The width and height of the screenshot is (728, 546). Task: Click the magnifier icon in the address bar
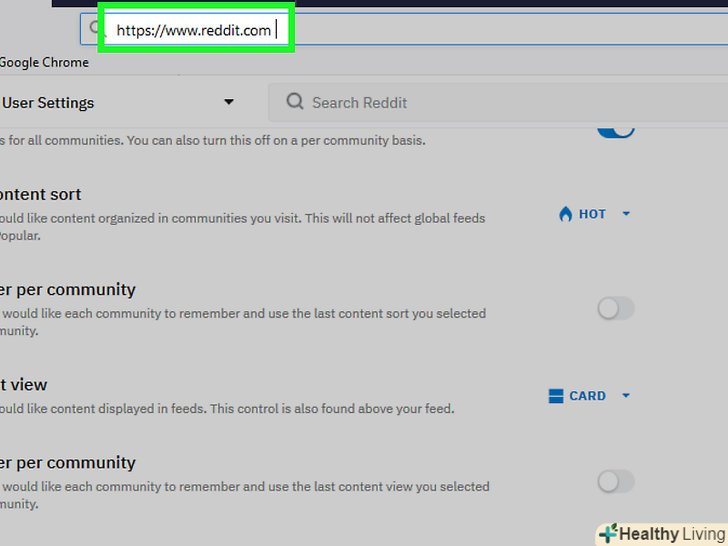click(x=94, y=30)
